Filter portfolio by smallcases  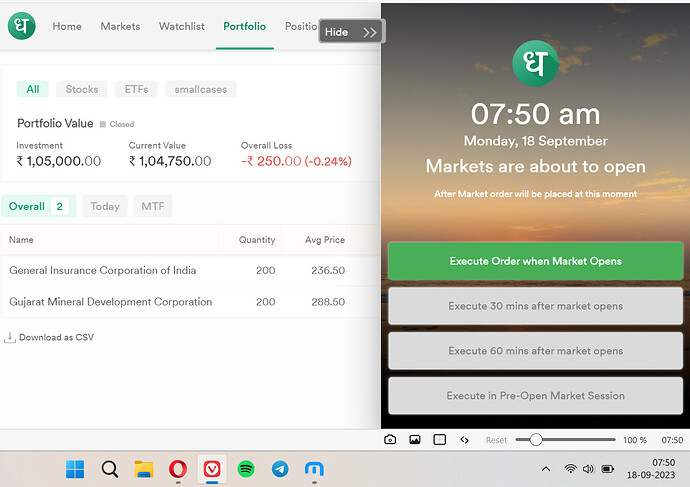(201, 89)
